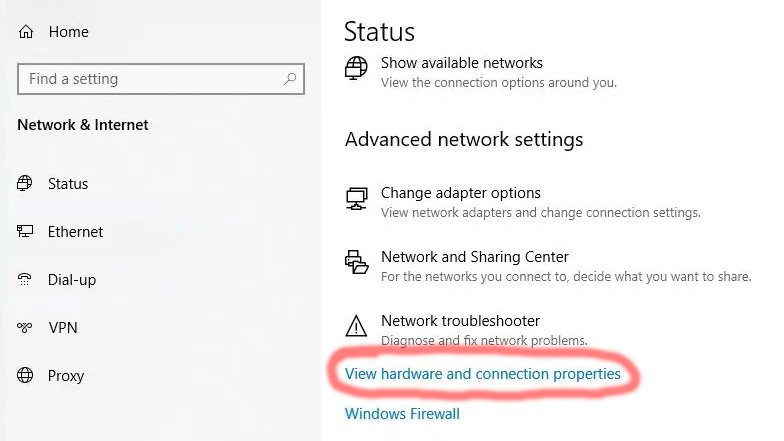The height and width of the screenshot is (441, 784).
Task: Select Ethernet in the sidebar menu
Action: click(x=76, y=232)
